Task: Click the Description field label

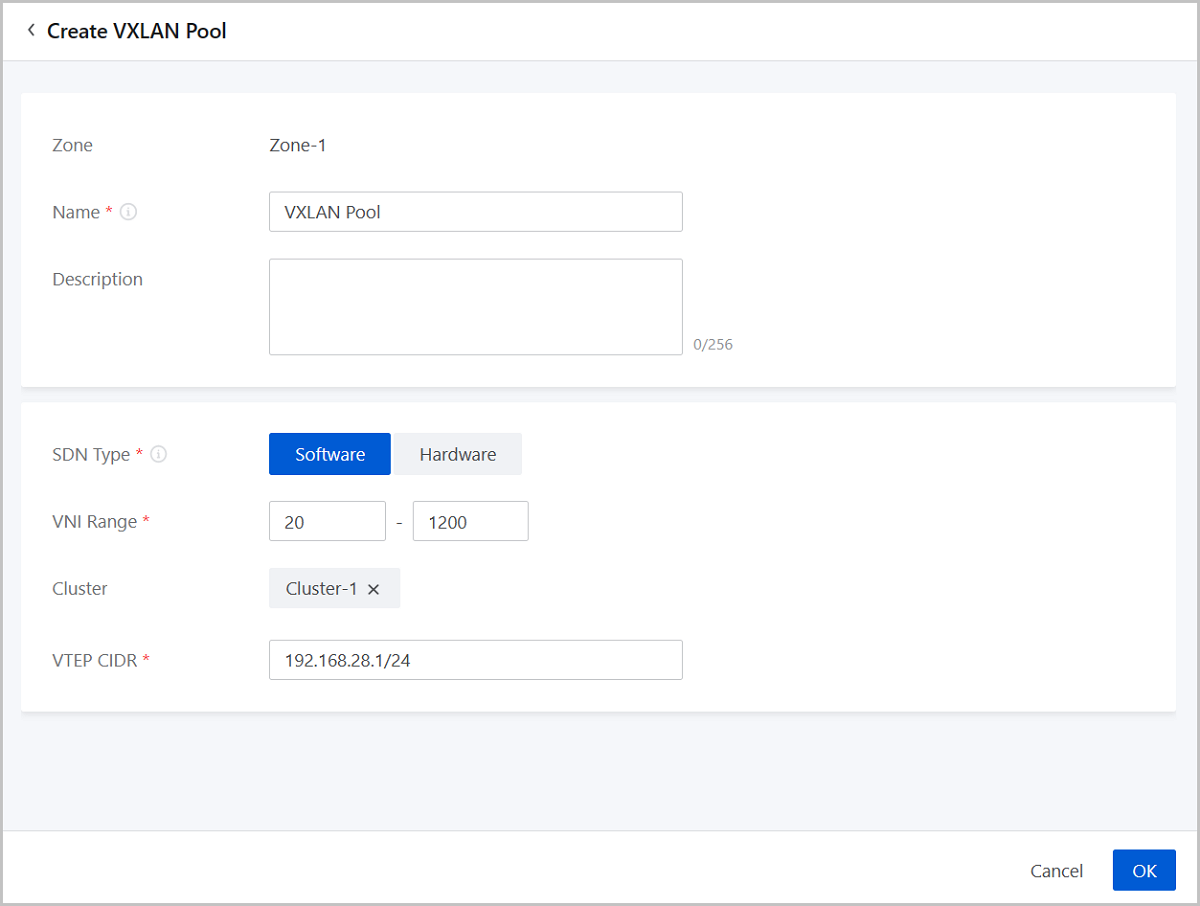Action: coord(97,279)
